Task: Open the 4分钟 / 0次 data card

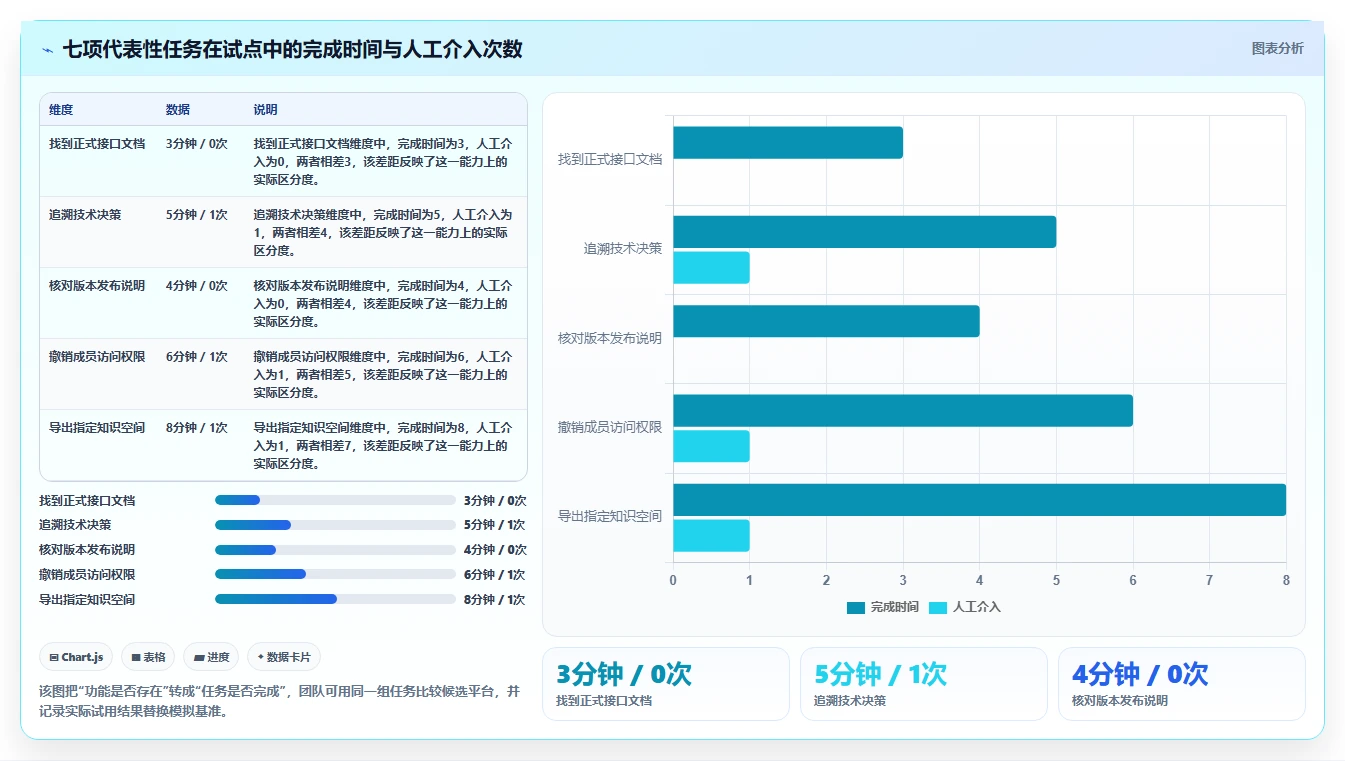Action: [1182, 684]
